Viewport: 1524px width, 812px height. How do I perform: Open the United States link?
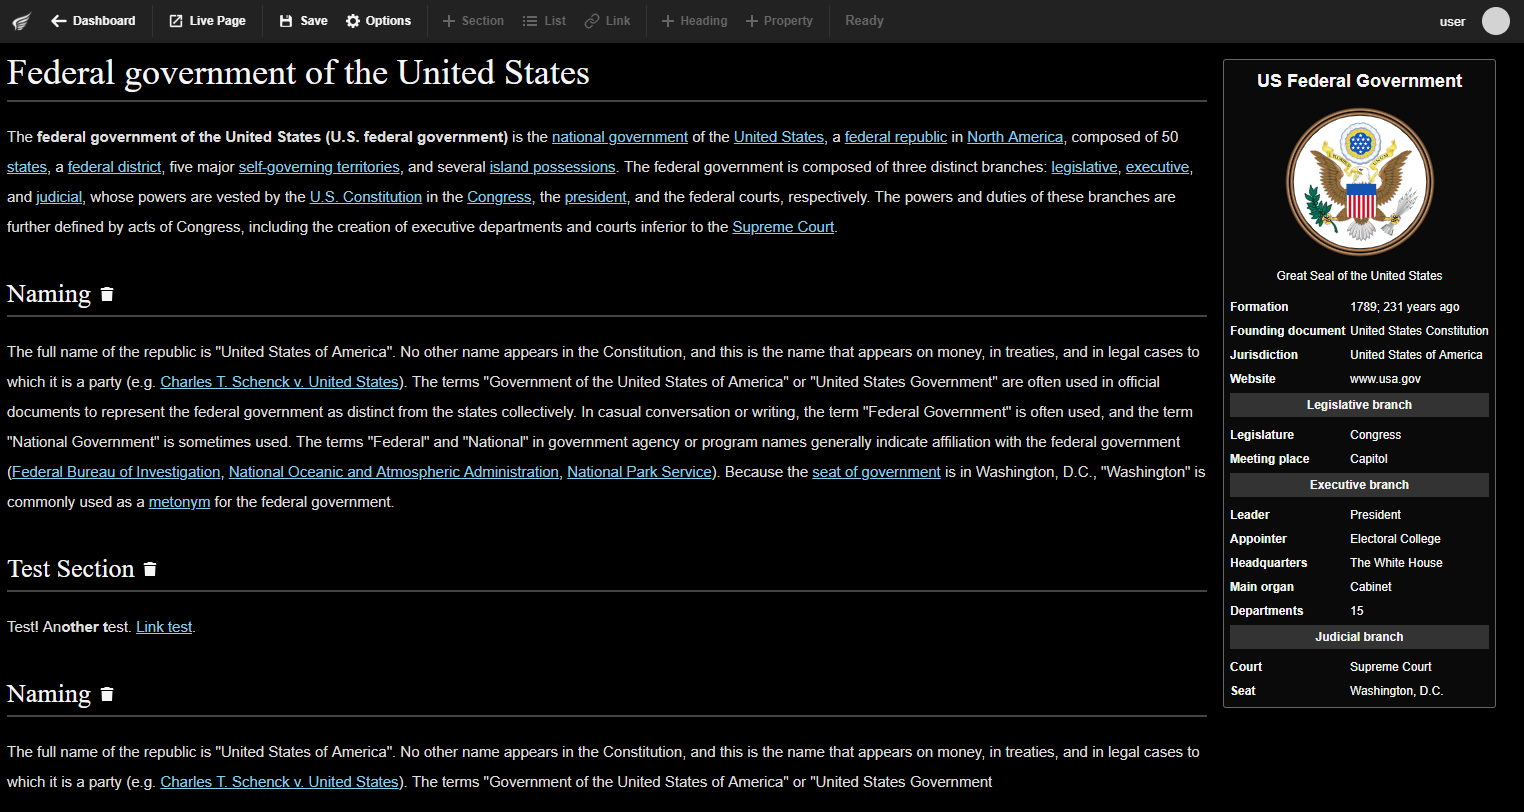pyautogui.click(x=779, y=137)
